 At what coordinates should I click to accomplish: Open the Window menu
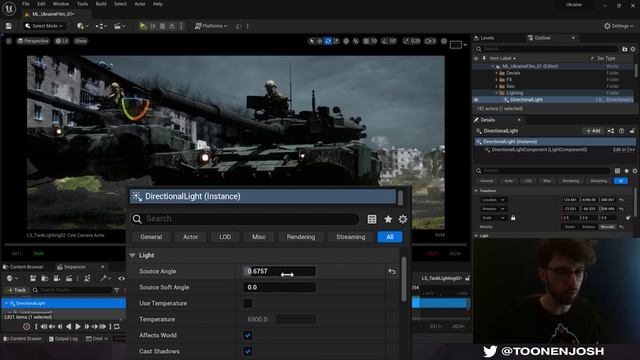click(x=61, y=4)
